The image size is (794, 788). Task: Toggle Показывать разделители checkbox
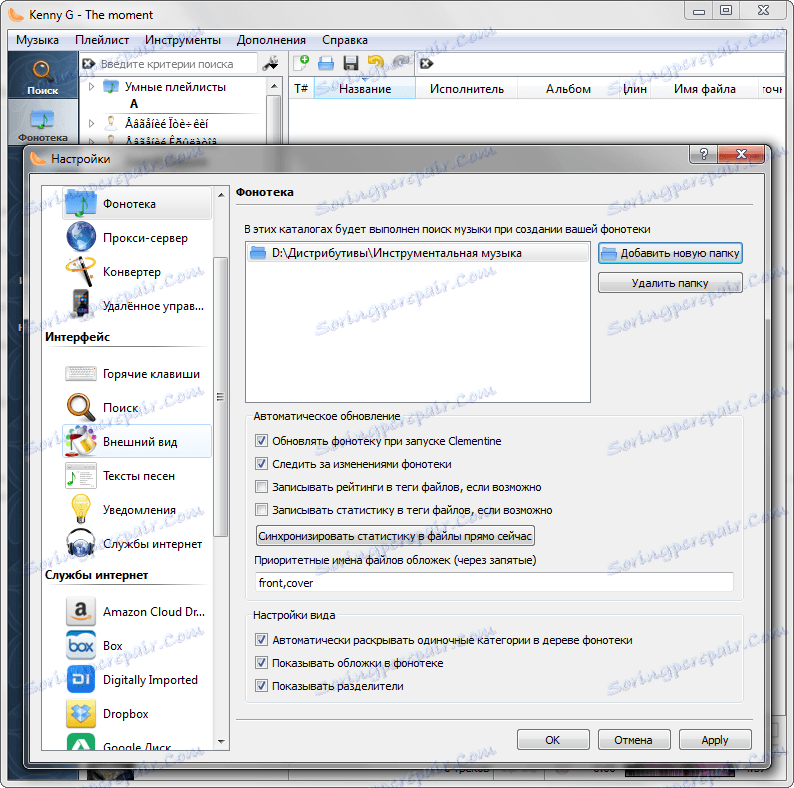[x=261, y=686]
